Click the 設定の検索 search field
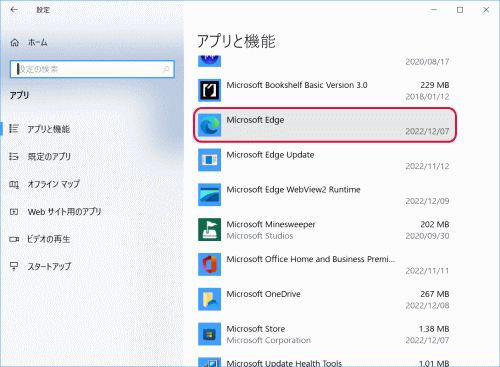Screen dimensions: 500x367 (92, 69)
